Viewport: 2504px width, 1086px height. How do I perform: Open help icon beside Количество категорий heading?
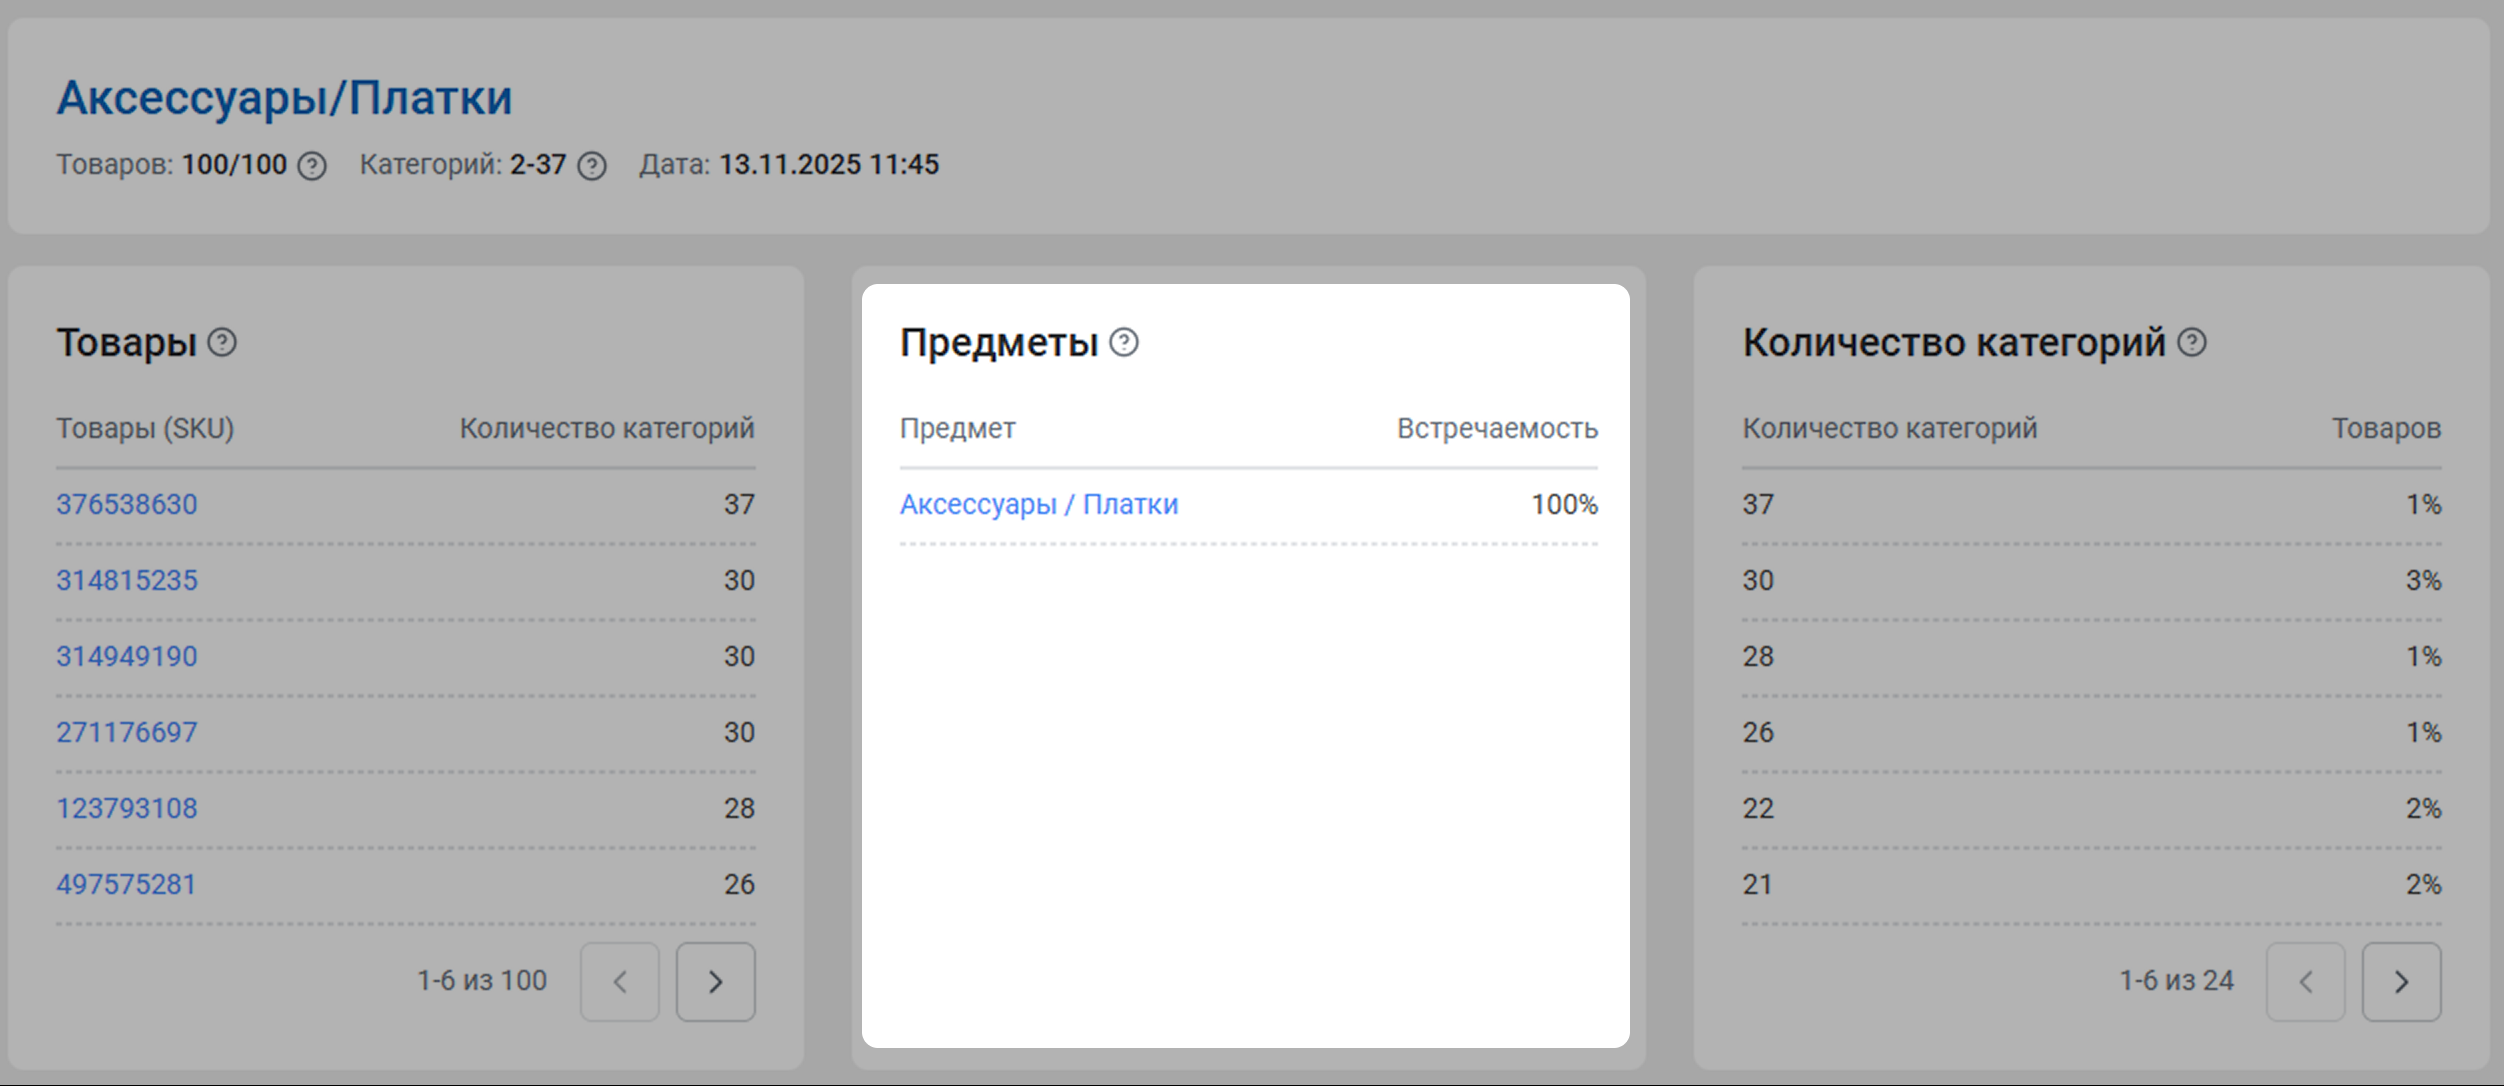[x=2192, y=343]
